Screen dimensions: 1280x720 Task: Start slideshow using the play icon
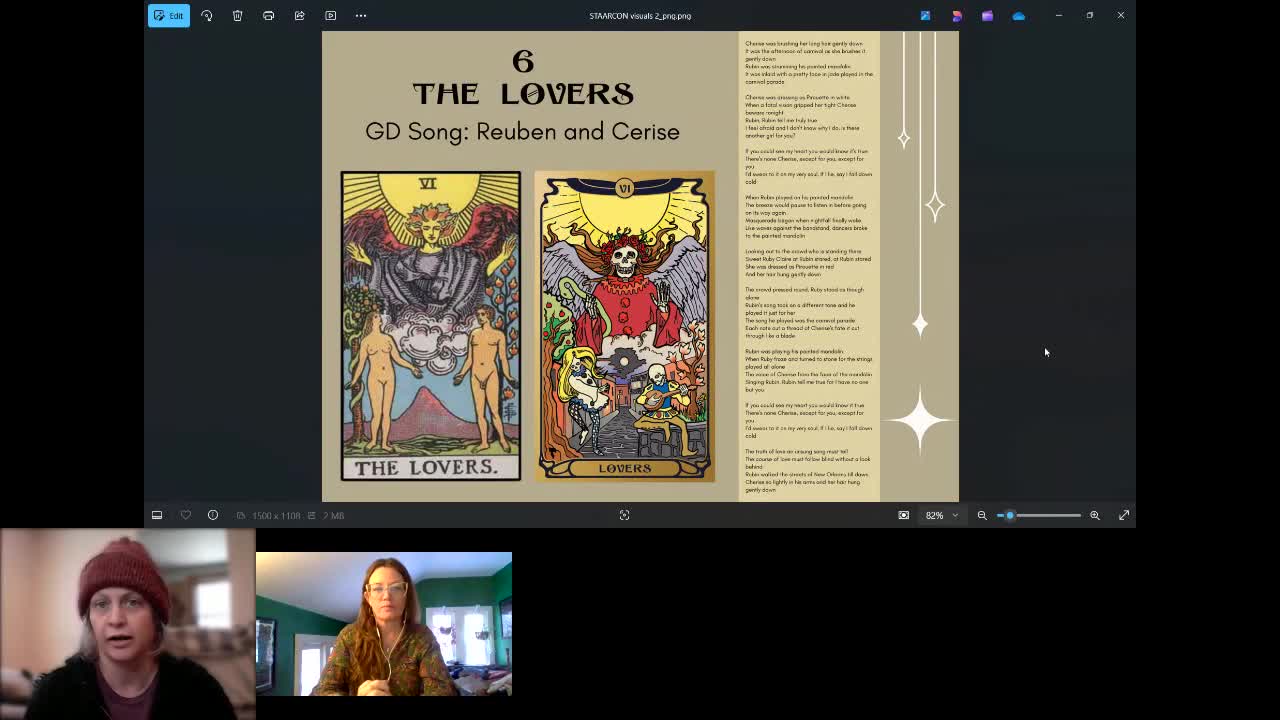coord(331,15)
